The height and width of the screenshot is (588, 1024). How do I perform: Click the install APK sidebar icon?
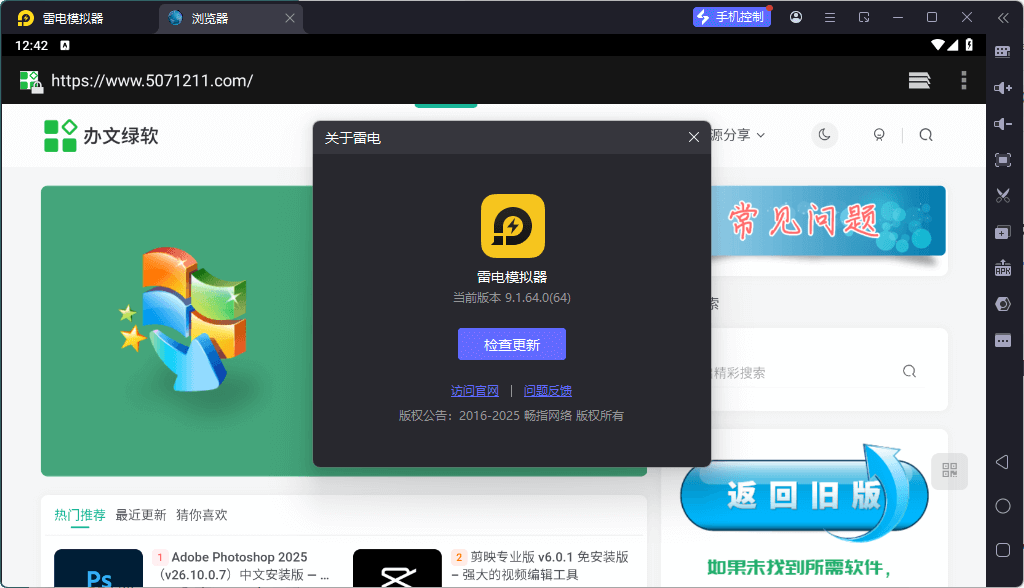[x=1002, y=268]
